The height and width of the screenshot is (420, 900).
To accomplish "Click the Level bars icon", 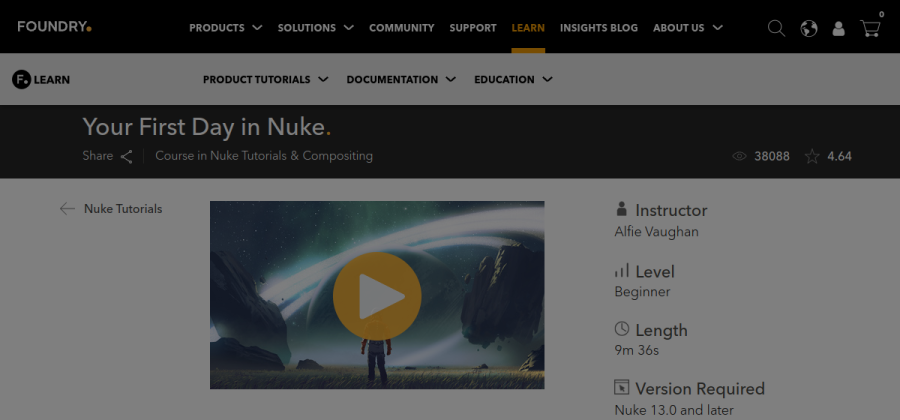I will pos(622,270).
